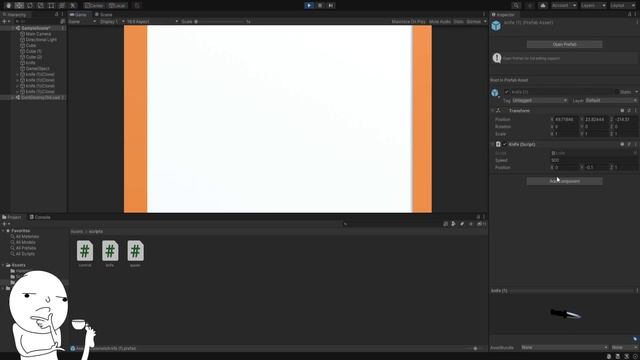Open the Tag Untagged dropdown
The width and height of the screenshot is (640, 360).
point(540,100)
